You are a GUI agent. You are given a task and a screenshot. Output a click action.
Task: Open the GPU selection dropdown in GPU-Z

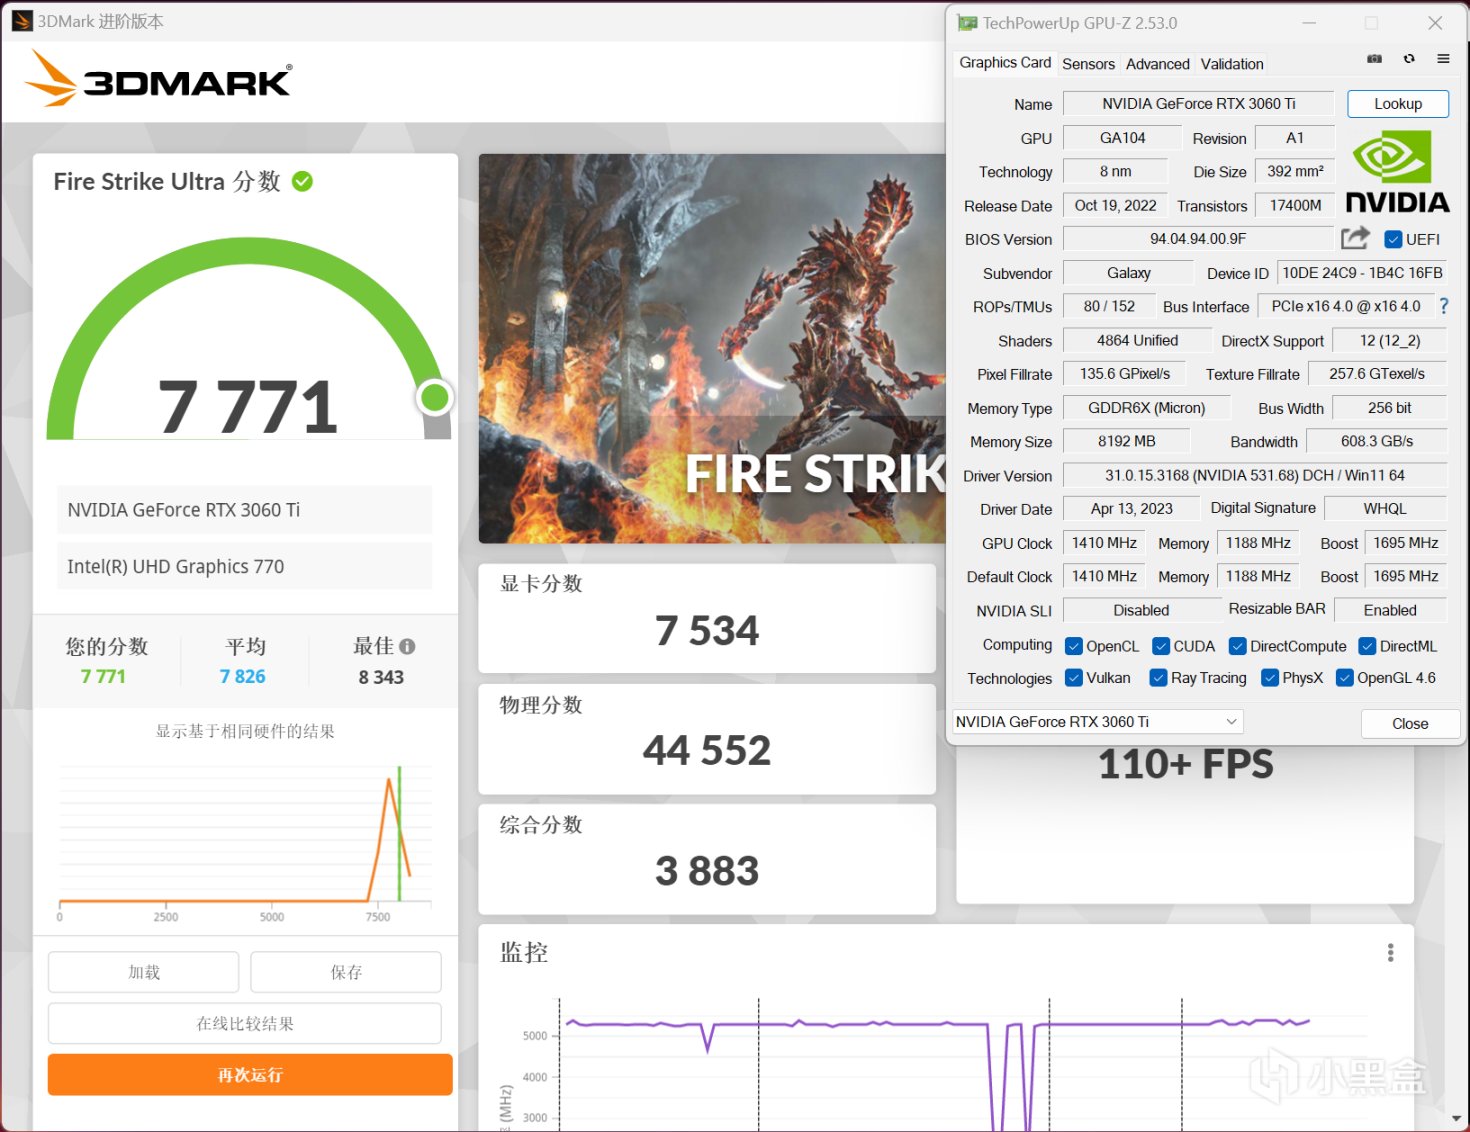pyautogui.click(x=1098, y=722)
